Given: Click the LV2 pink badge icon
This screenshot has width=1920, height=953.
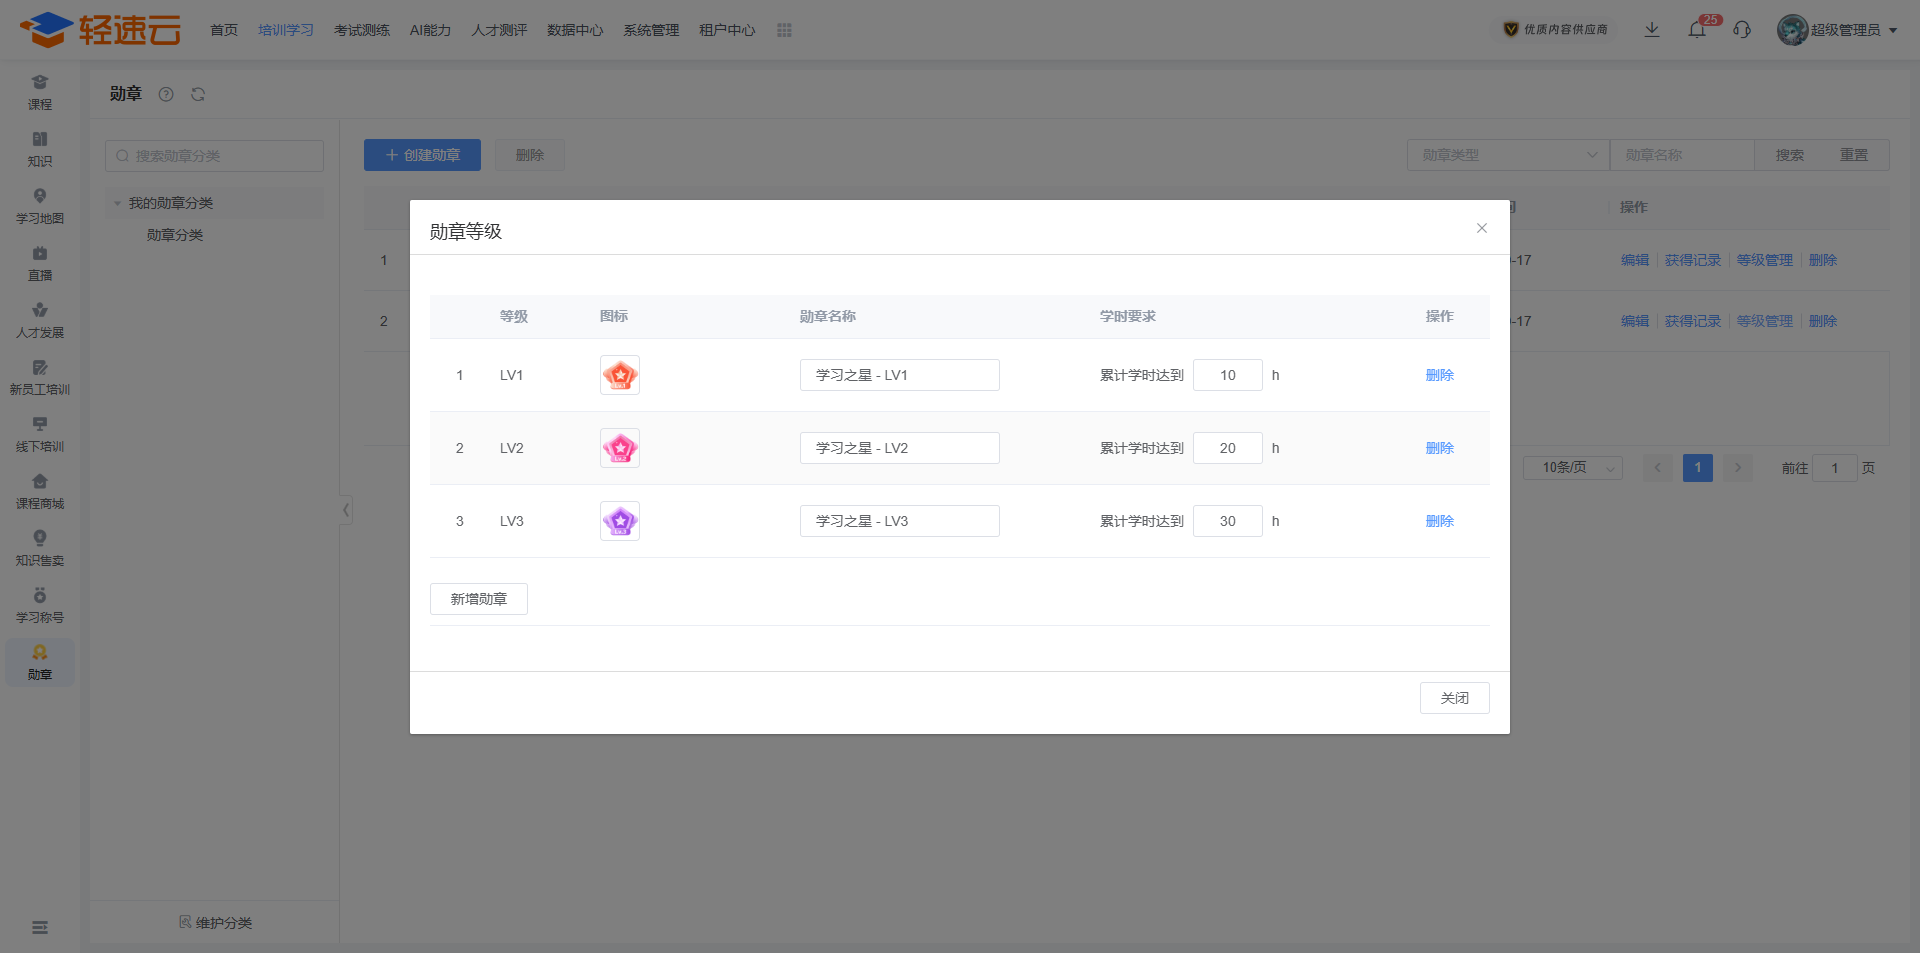Looking at the screenshot, I should point(619,448).
